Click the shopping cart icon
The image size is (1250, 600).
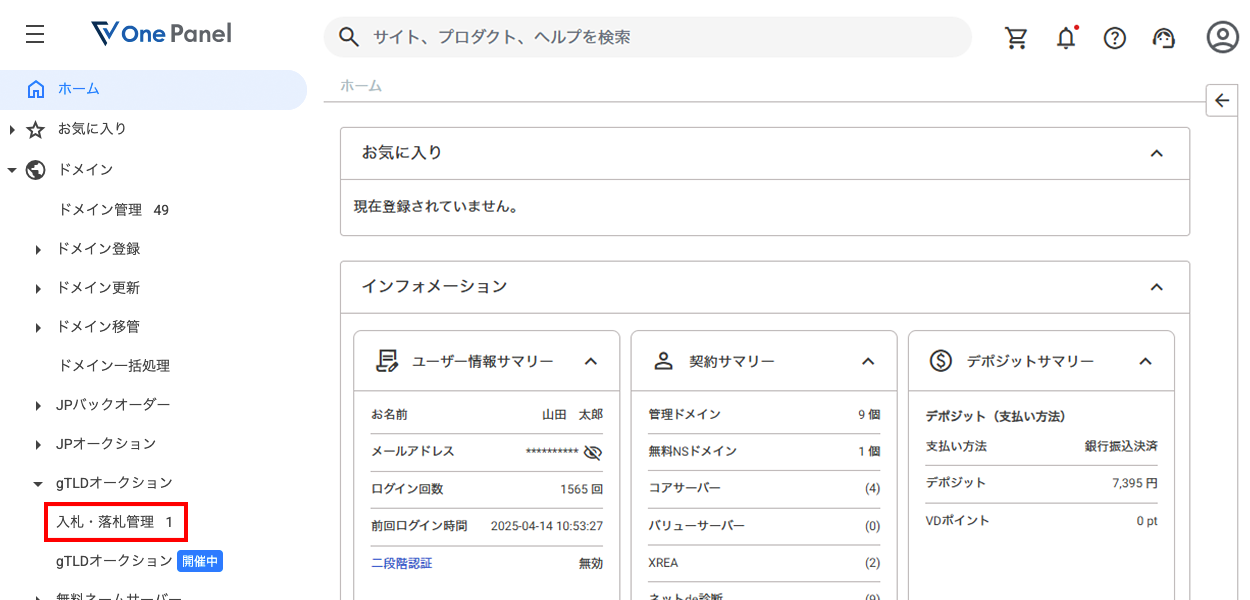point(1016,38)
